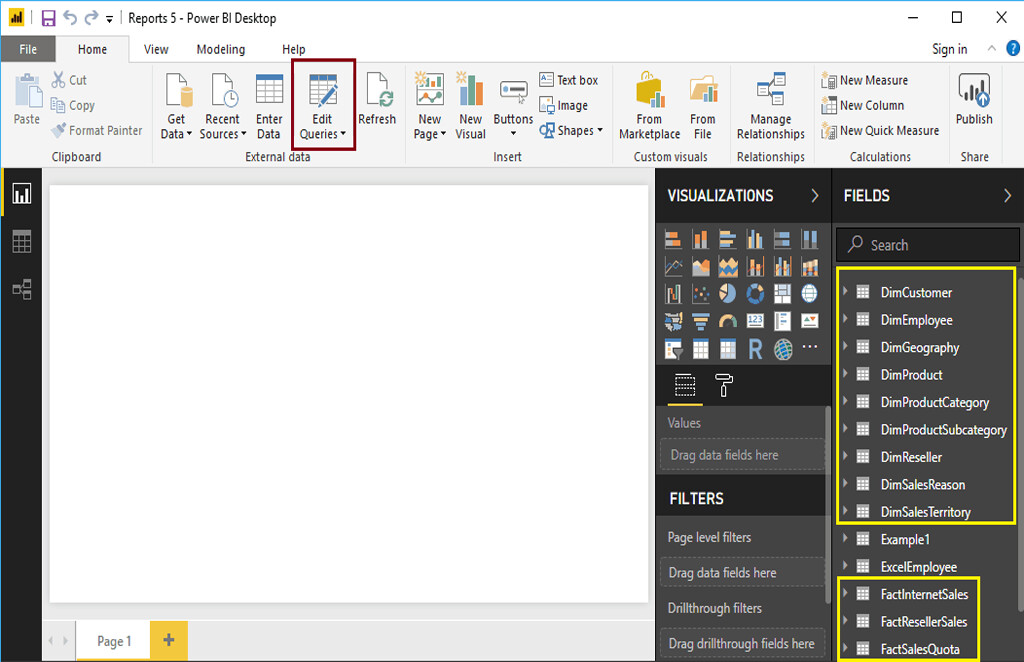Open the File menu

(x=28, y=48)
